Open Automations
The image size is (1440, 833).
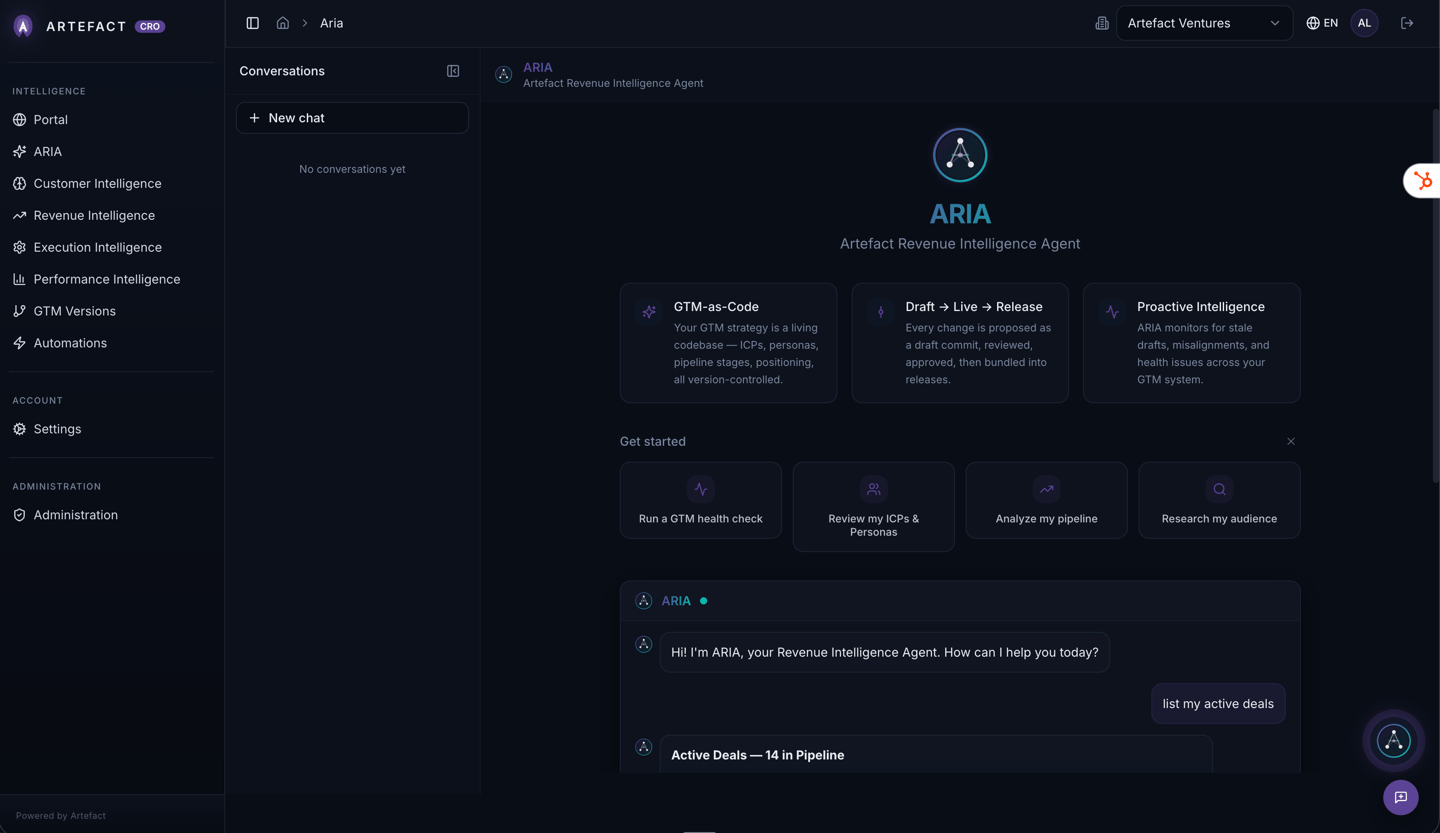click(72, 343)
